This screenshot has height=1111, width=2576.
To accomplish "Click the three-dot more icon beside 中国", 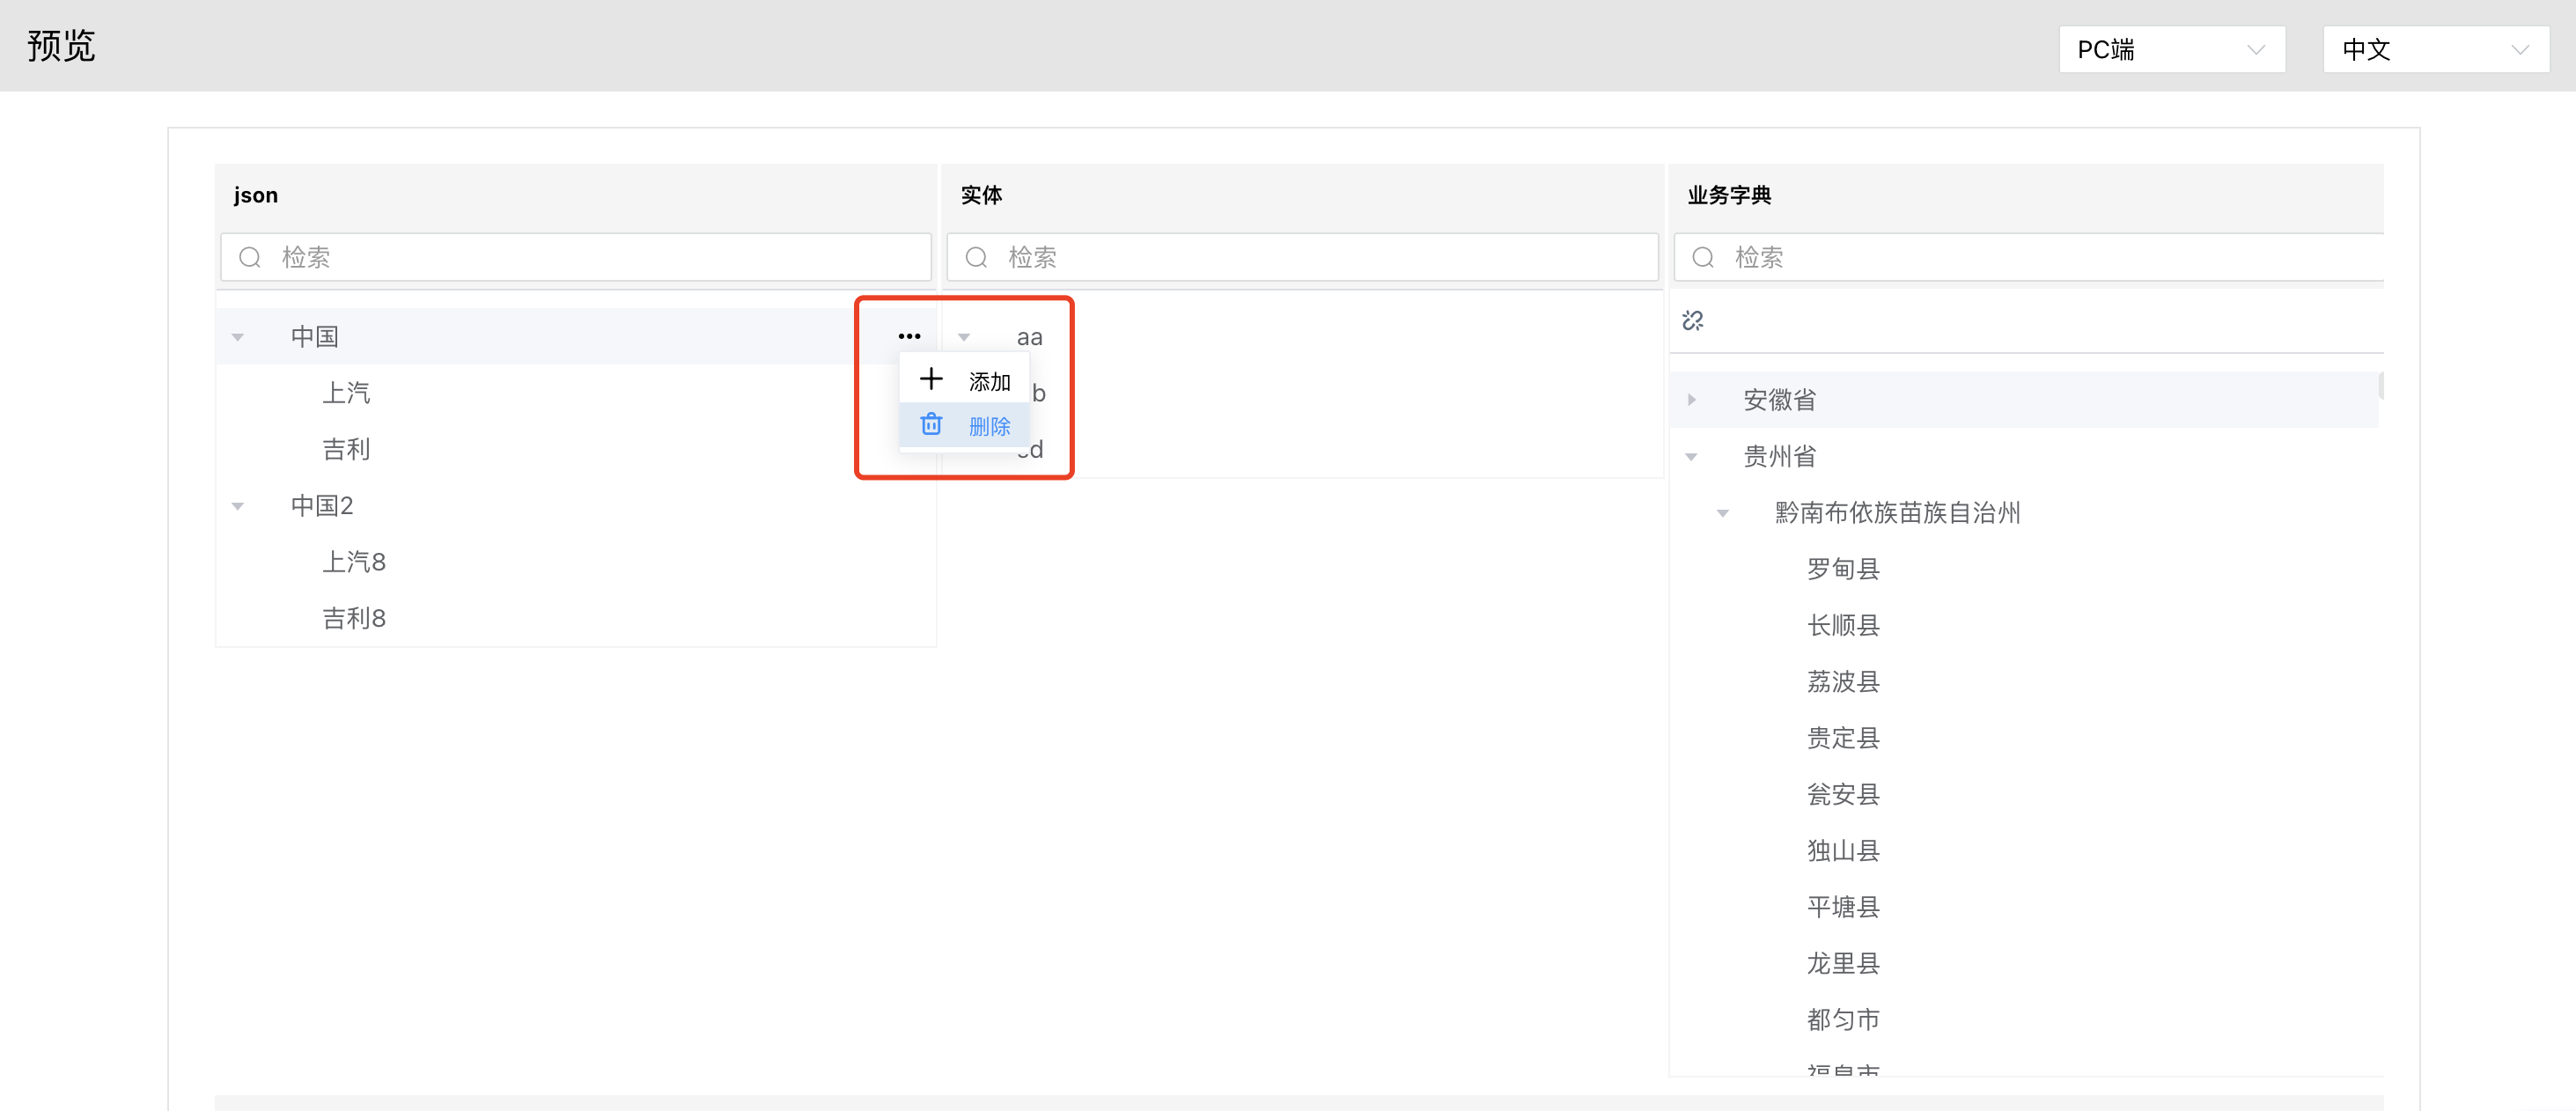I will coord(908,336).
